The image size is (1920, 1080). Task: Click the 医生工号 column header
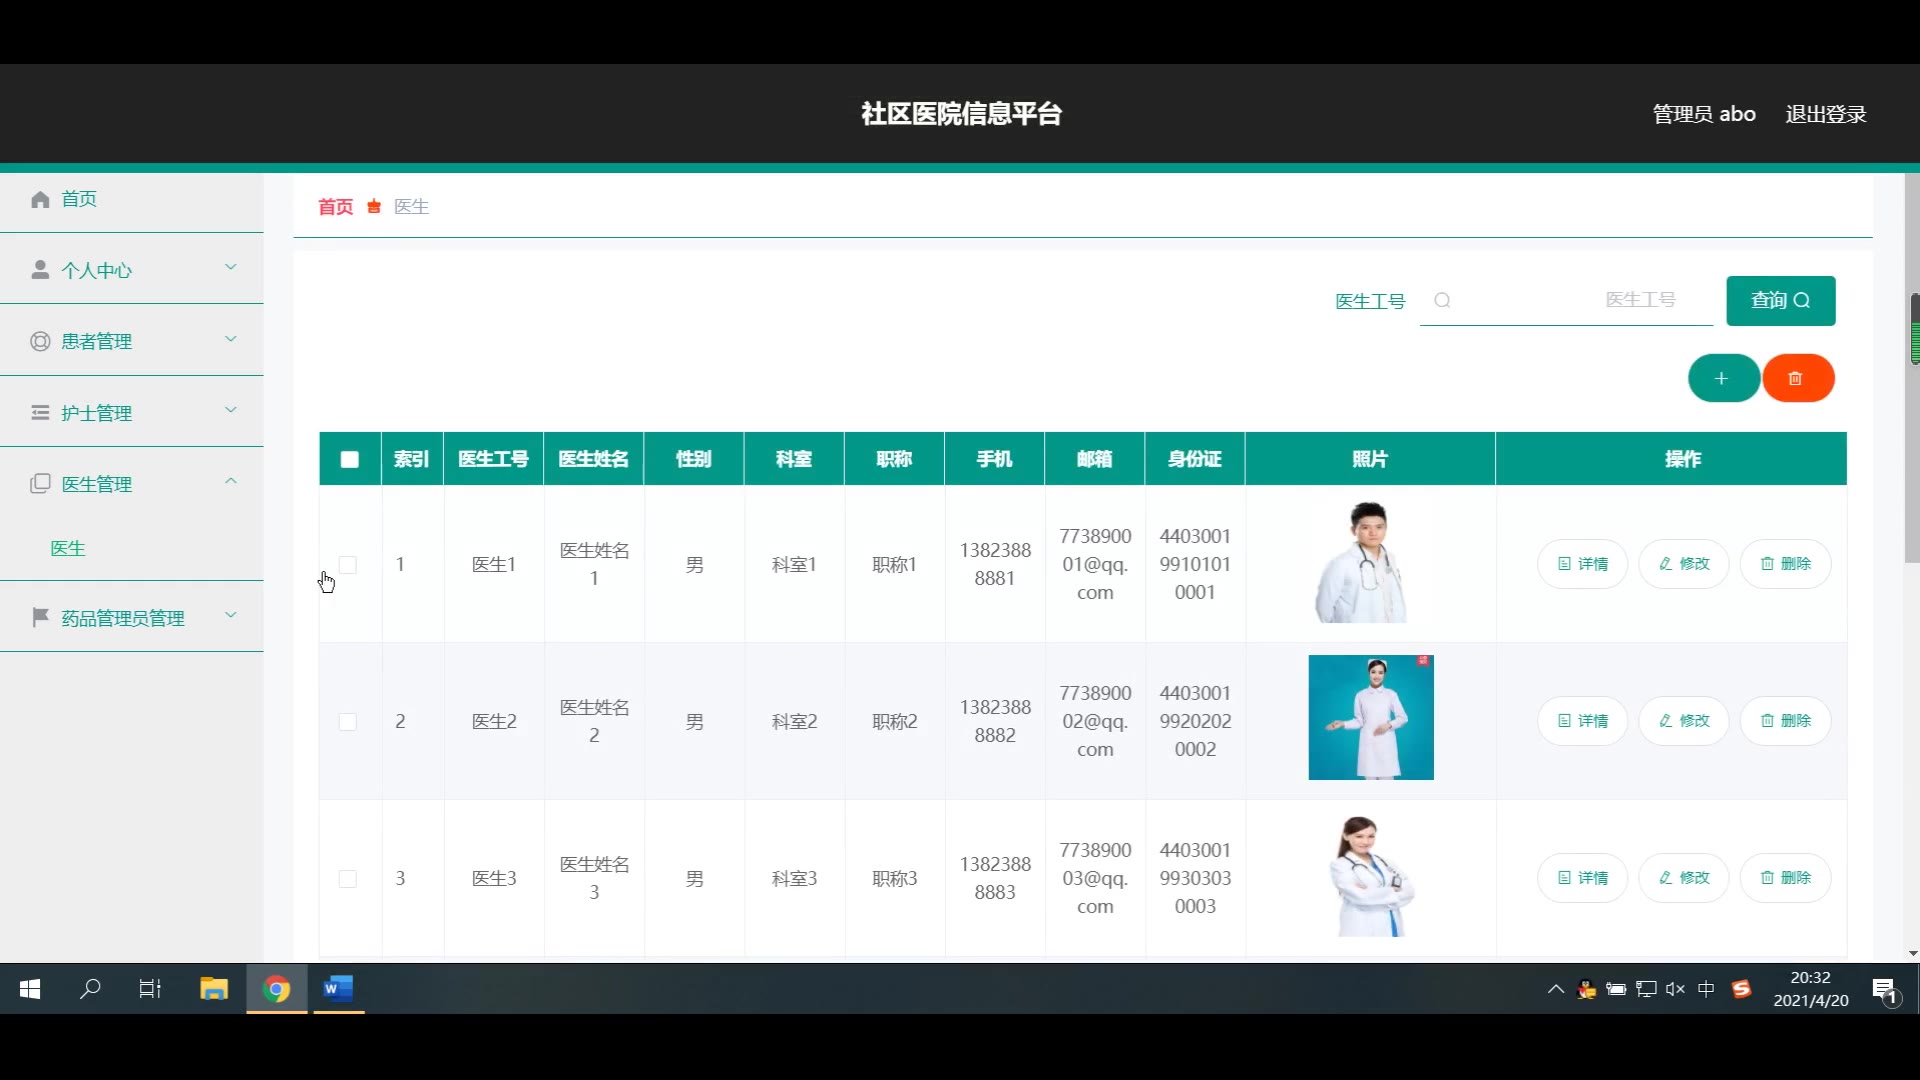pyautogui.click(x=494, y=459)
